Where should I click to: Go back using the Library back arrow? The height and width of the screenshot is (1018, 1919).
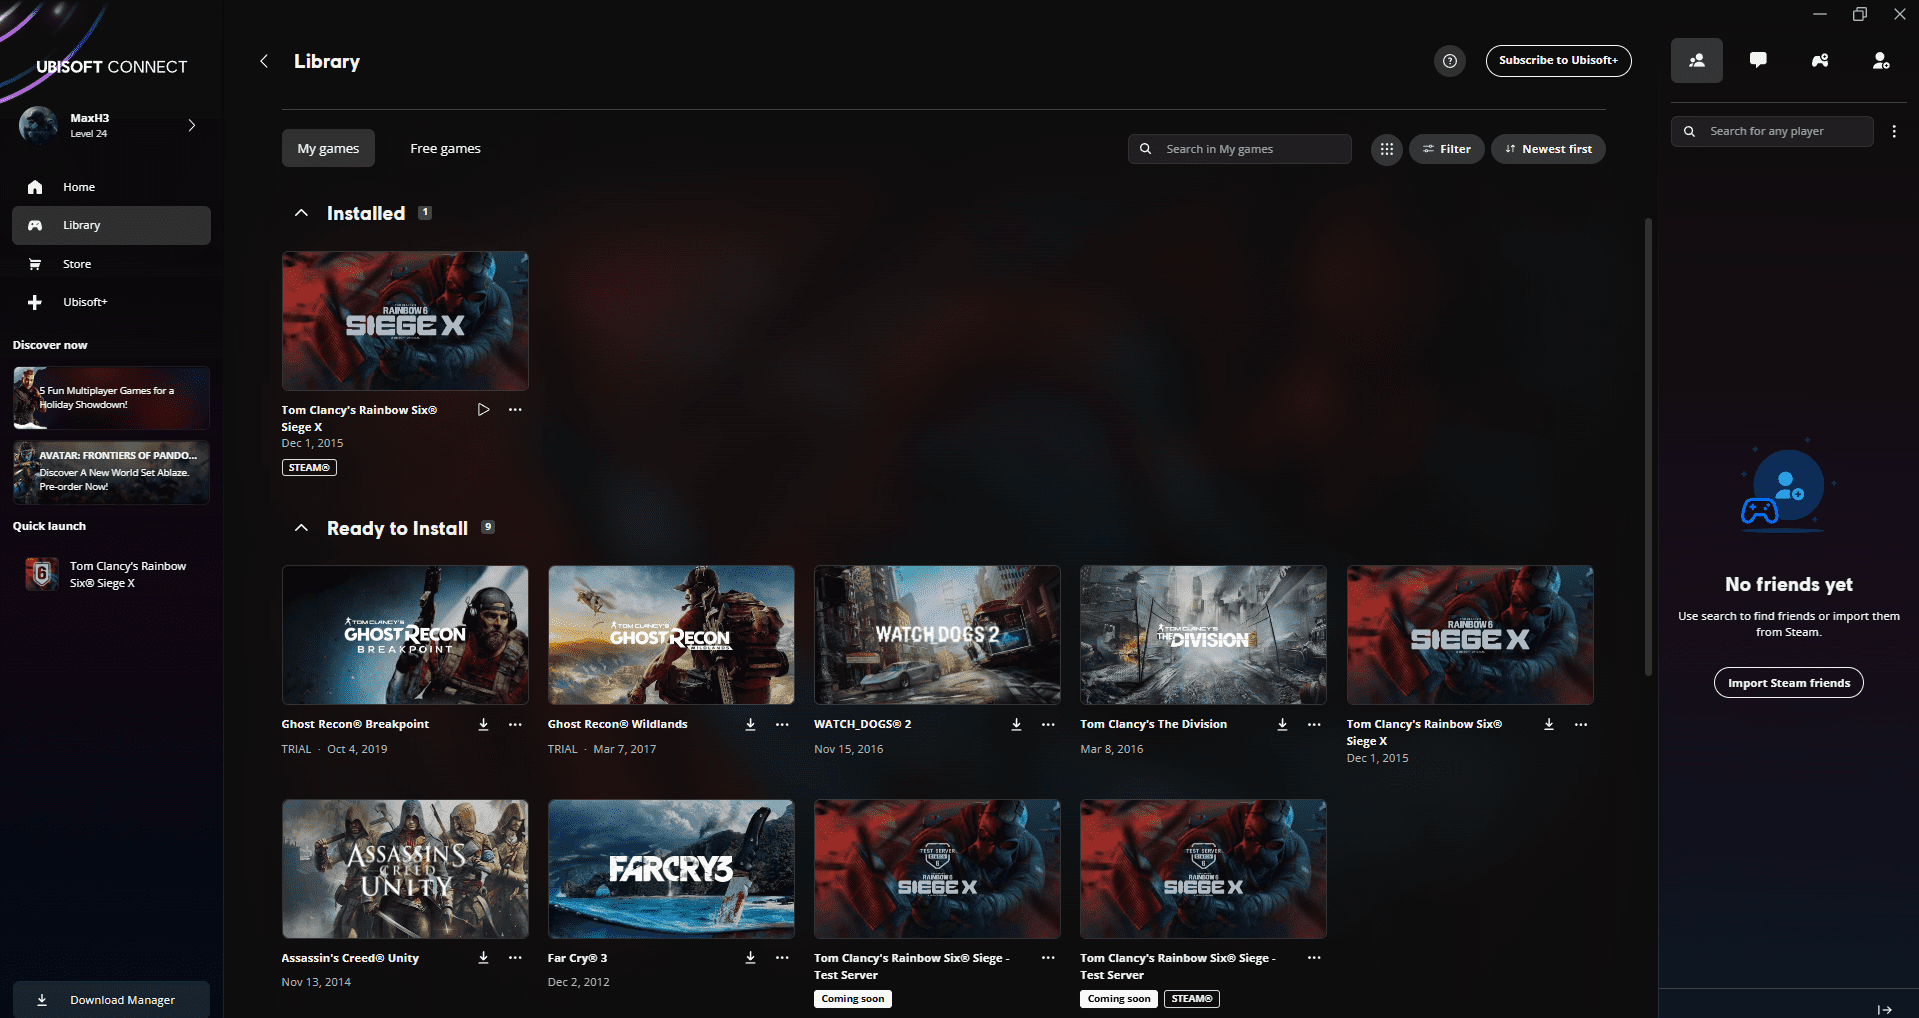click(264, 61)
